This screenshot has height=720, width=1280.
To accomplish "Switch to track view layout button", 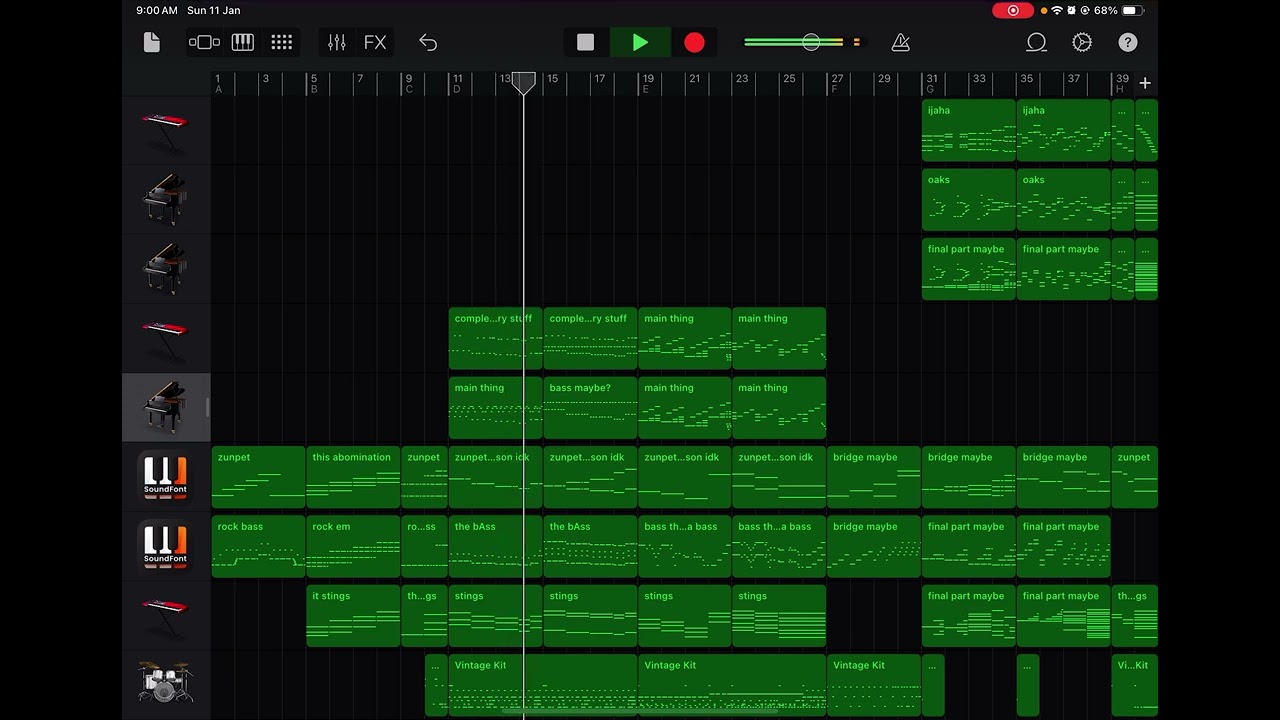I will 204,42.
